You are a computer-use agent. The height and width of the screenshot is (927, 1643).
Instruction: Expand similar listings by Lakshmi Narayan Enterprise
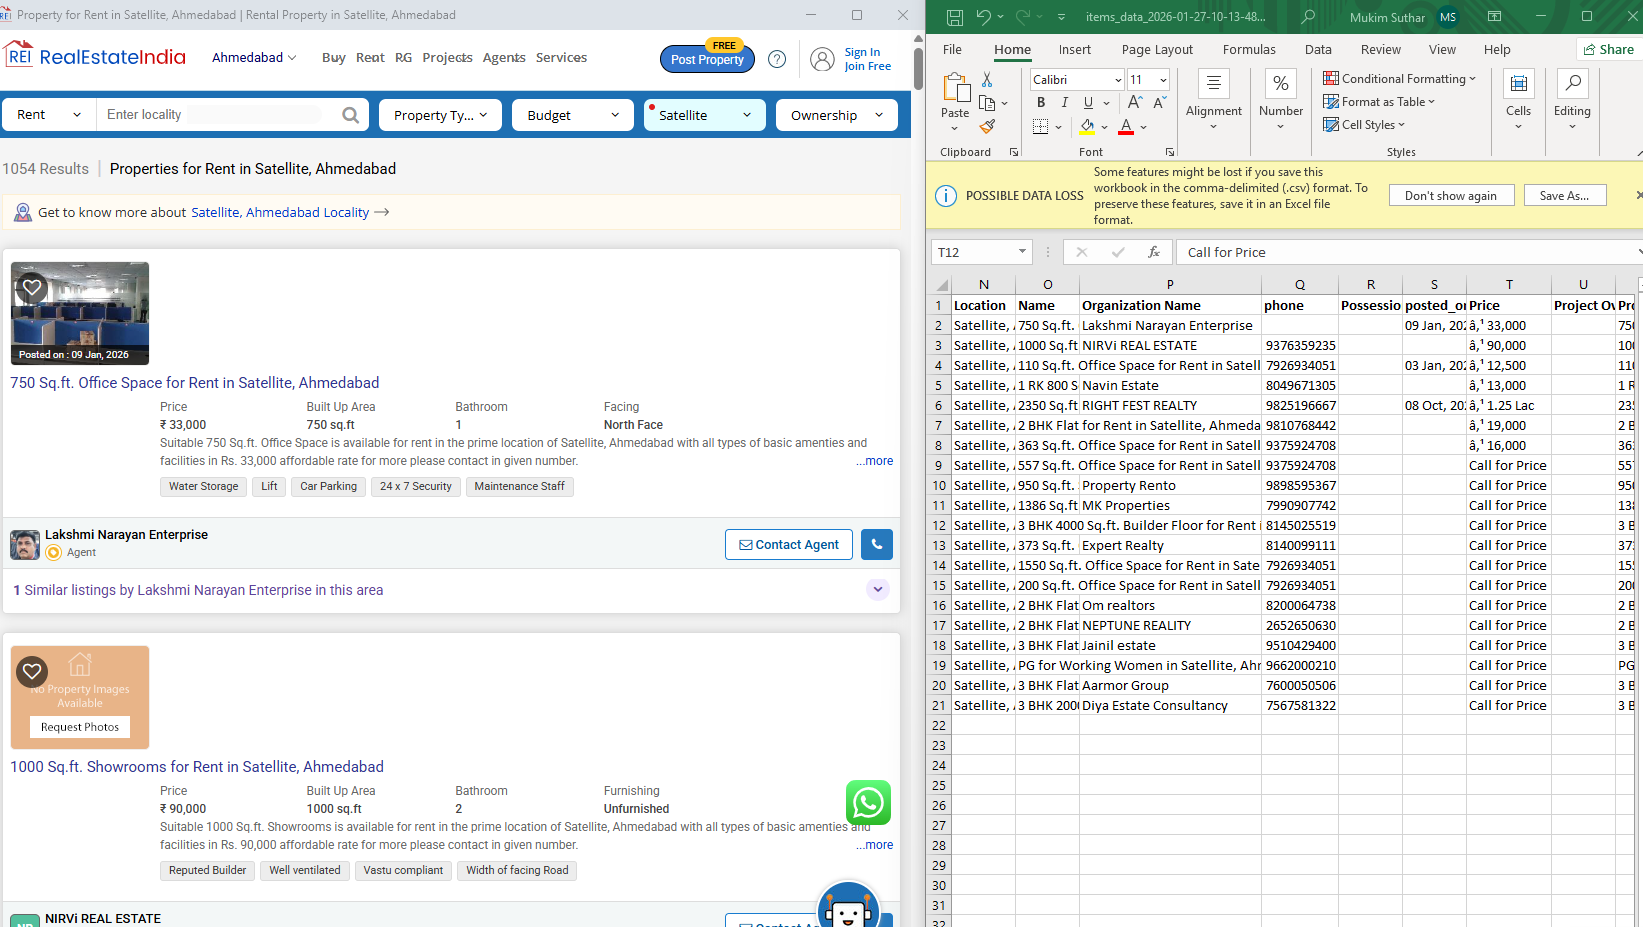[x=878, y=590]
